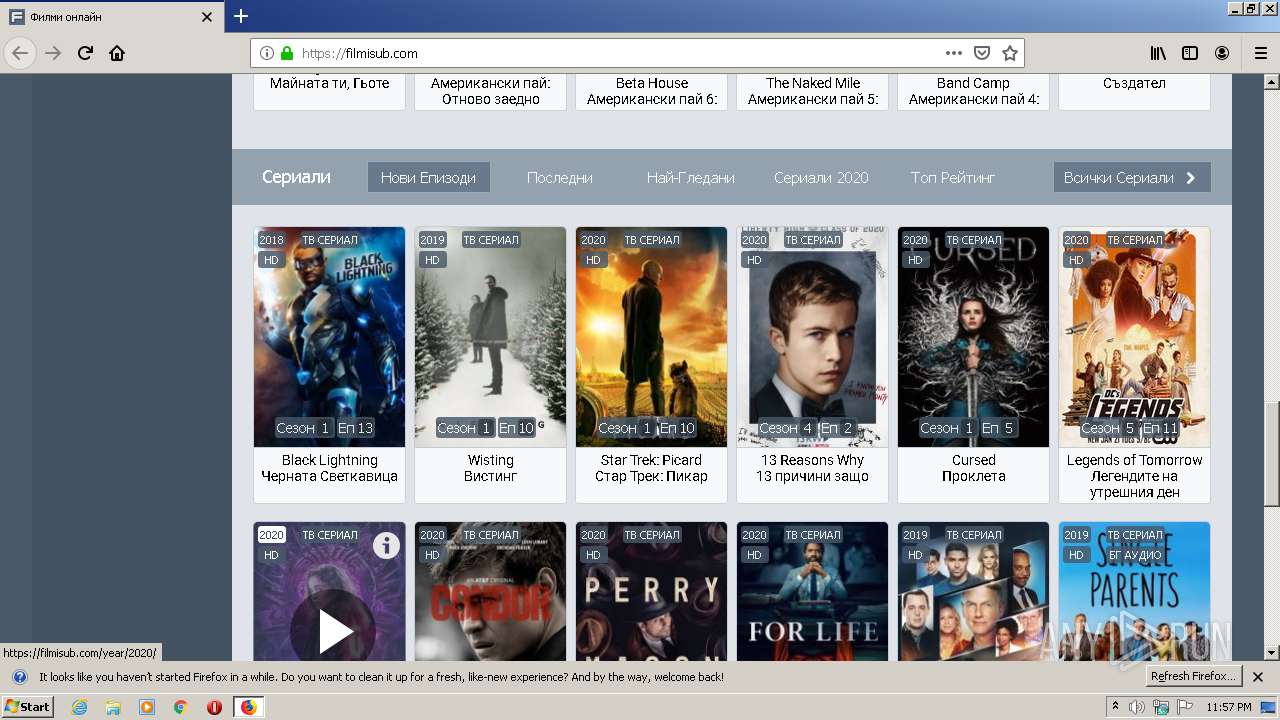Open page actions three-dot menu
The width and height of the screenshot is (1280, 720).
pyautogui.click(x=954, y=53)
